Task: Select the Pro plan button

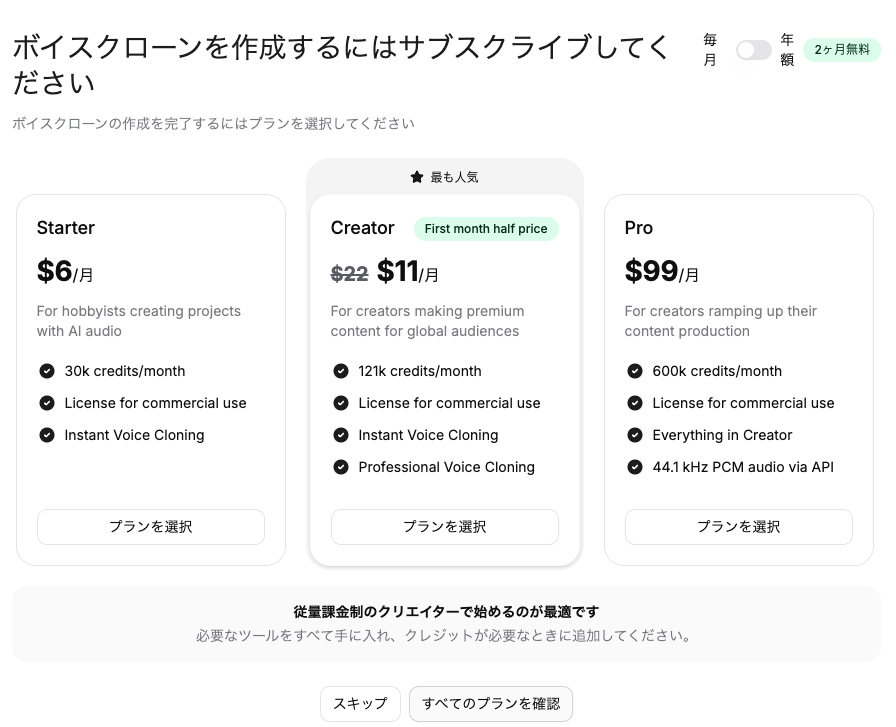Action: point(738,527)
